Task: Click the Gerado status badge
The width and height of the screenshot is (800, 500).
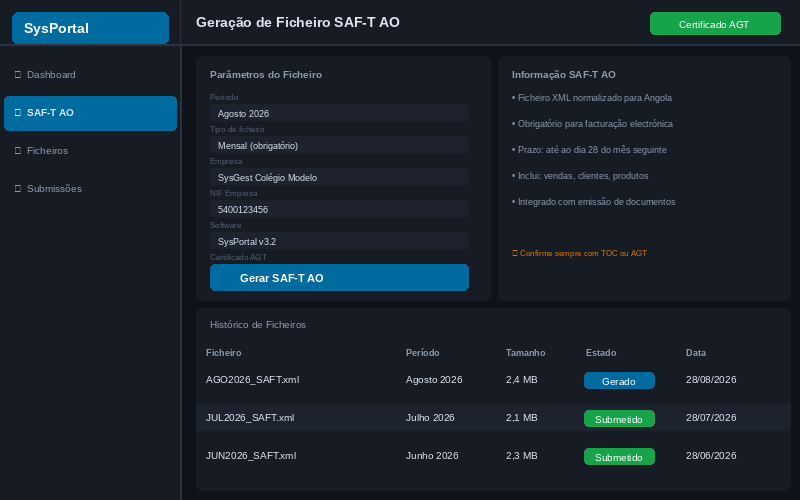Action: 619,381
